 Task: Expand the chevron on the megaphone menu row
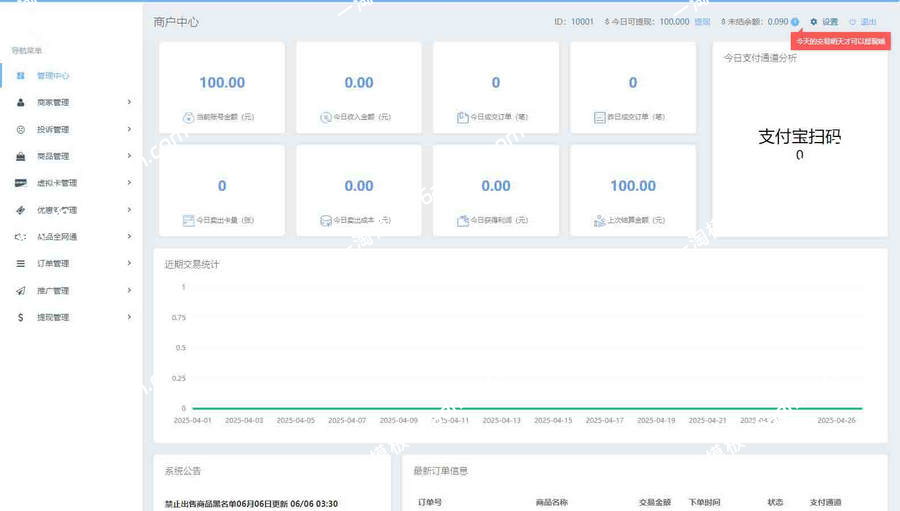click(129, 236)
